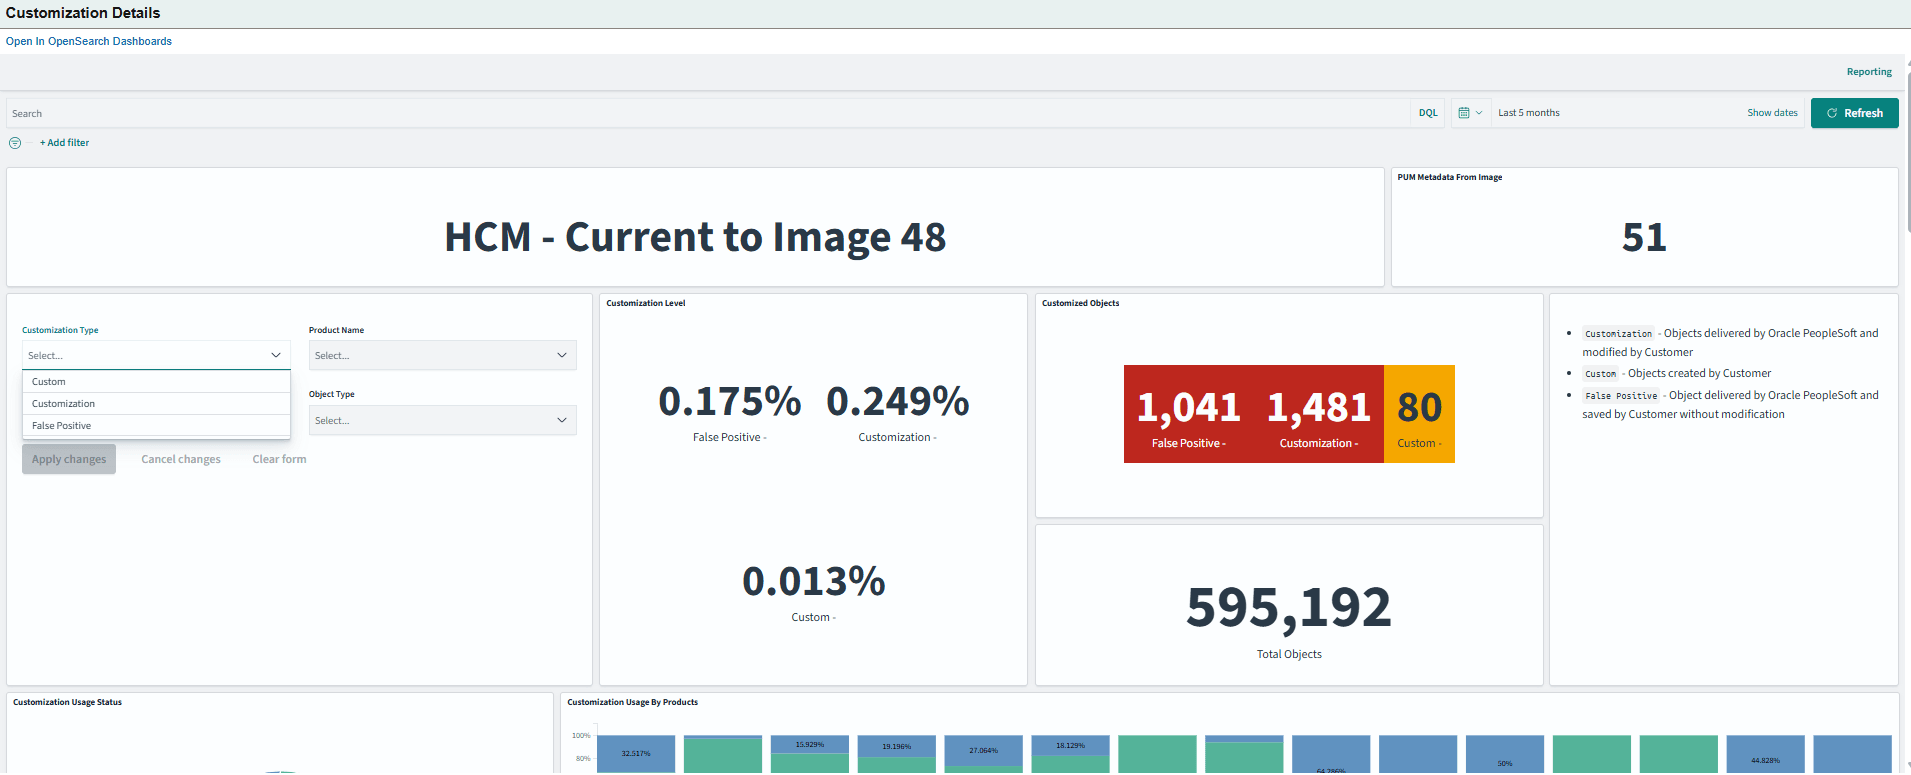
Task: Select Last 5 months time range
Action: coord(1528,113)
